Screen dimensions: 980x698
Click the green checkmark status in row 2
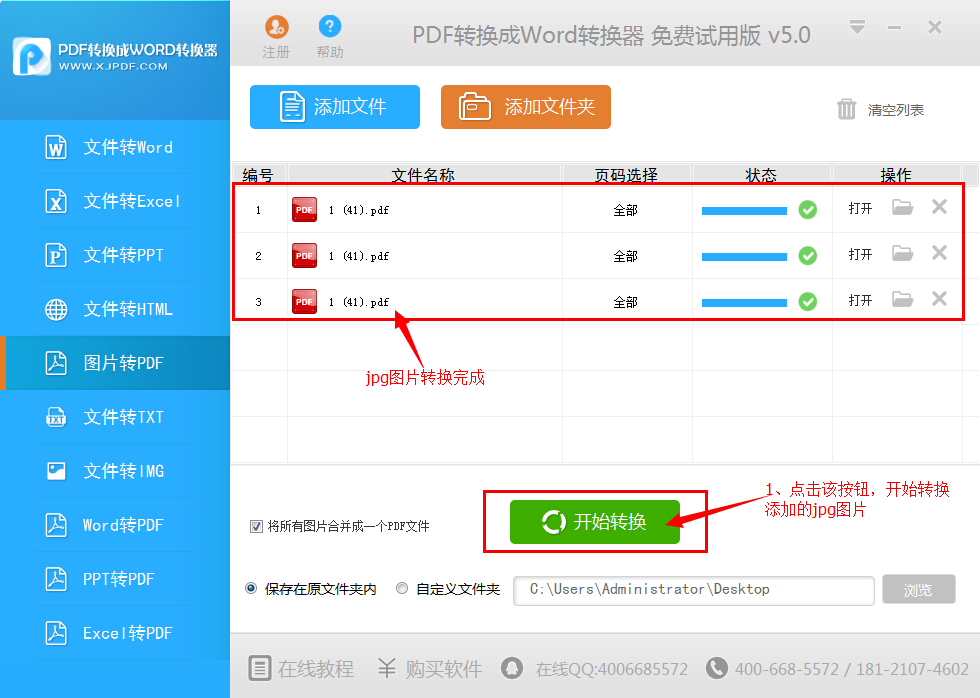808,256
